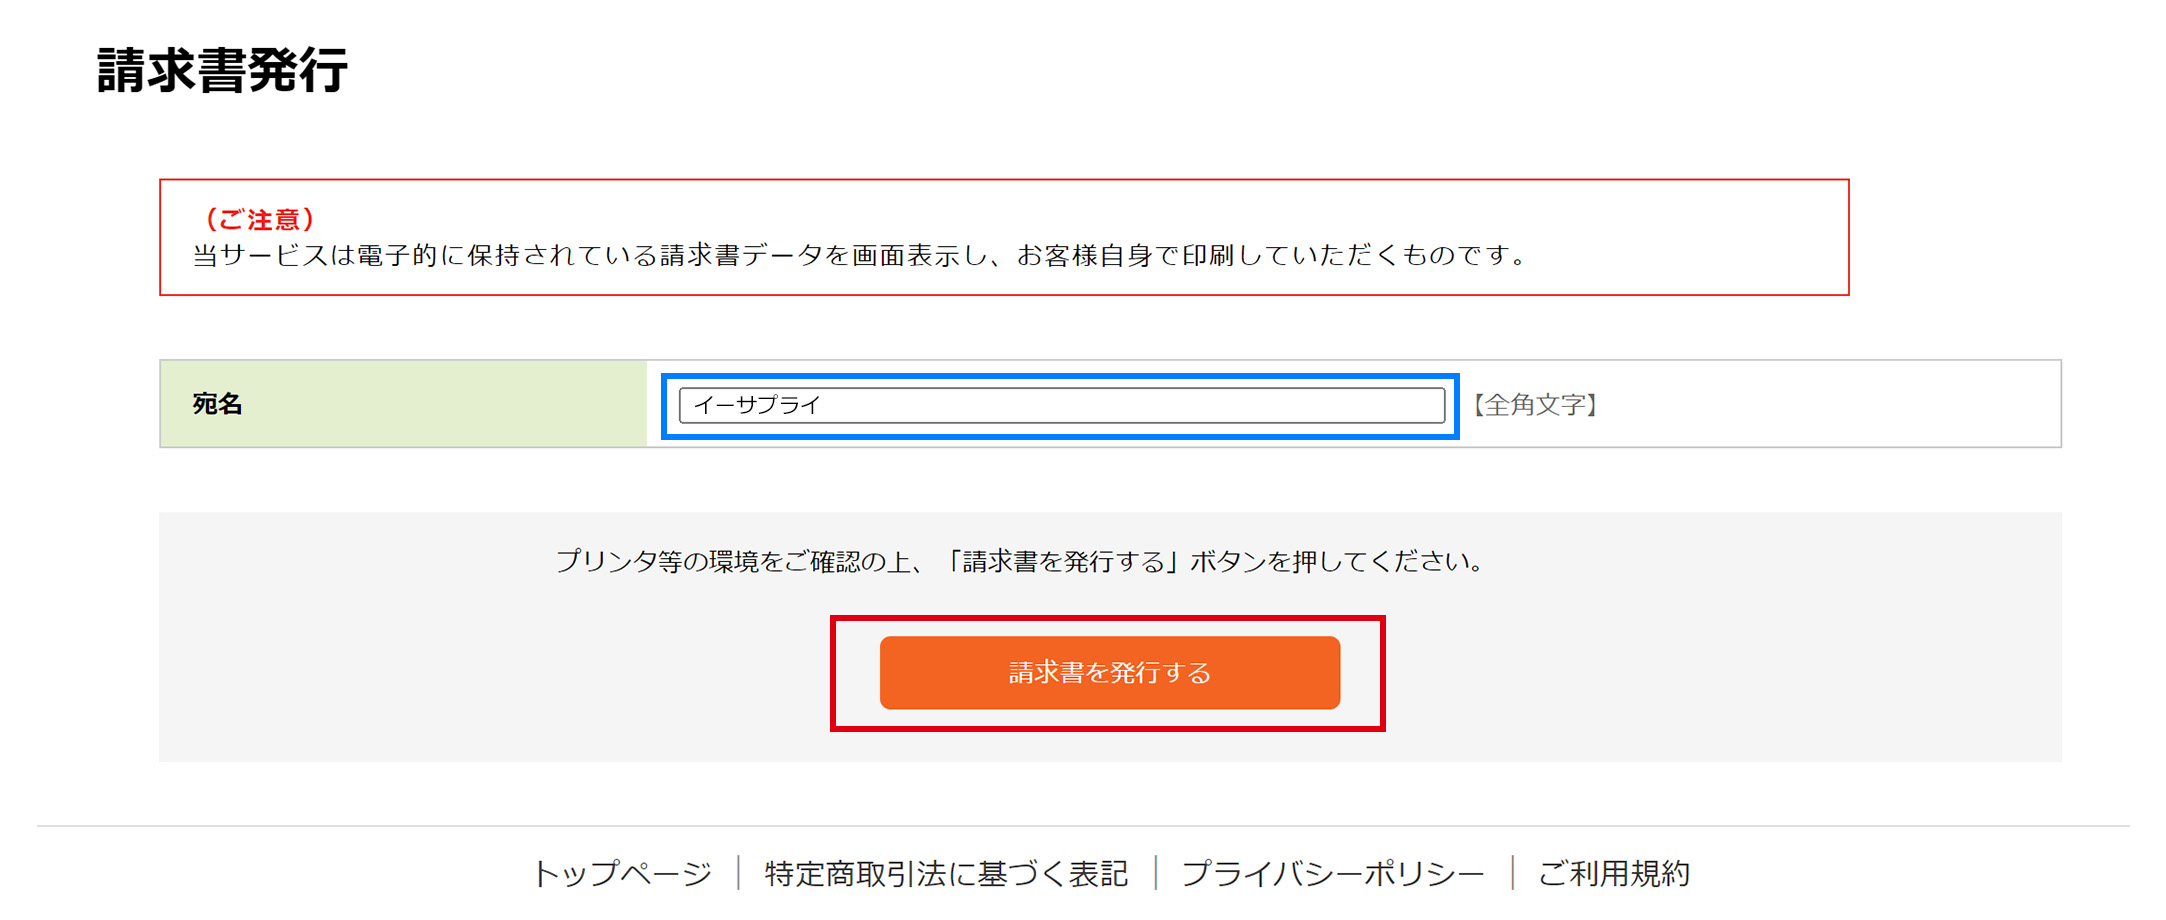2166x920 pixels.
Task: Click the 【全角文字】 hint text
Action: (1535, 405)
